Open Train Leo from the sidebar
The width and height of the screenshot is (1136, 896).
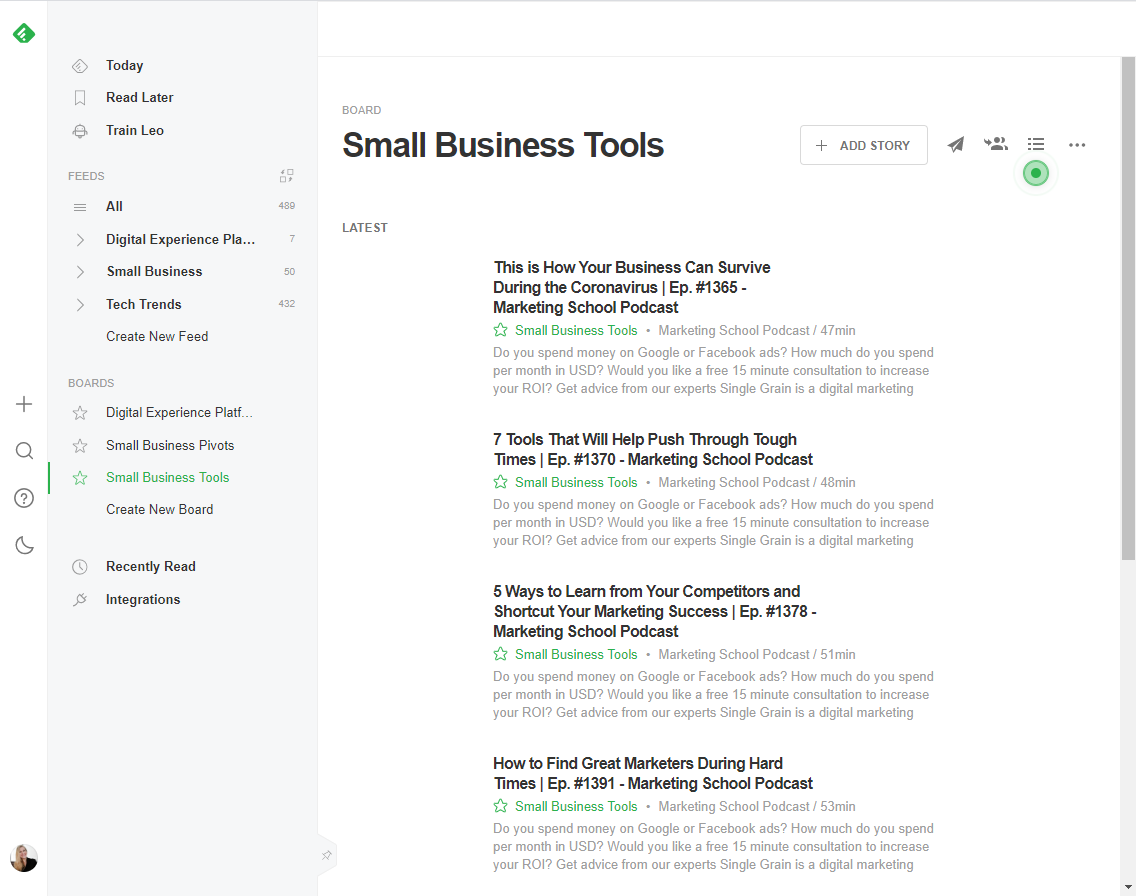[x=133, y=130]
